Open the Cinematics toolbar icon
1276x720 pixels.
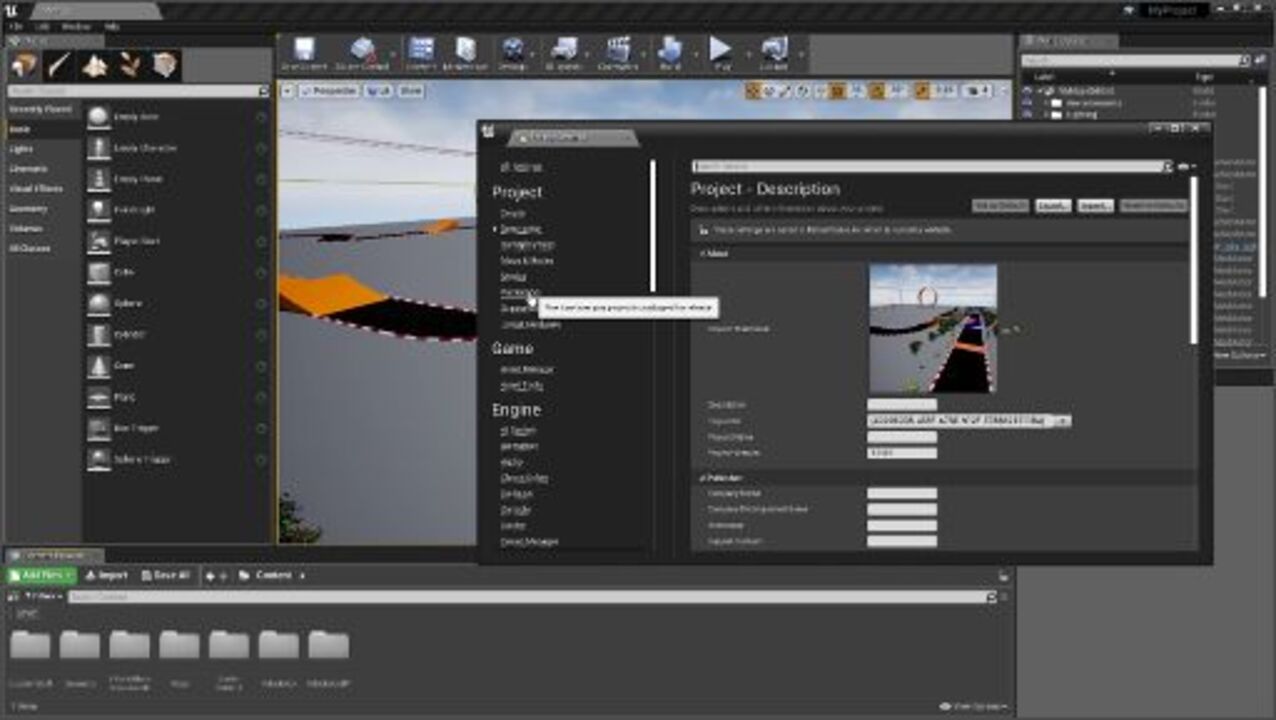tap(618, 53)
